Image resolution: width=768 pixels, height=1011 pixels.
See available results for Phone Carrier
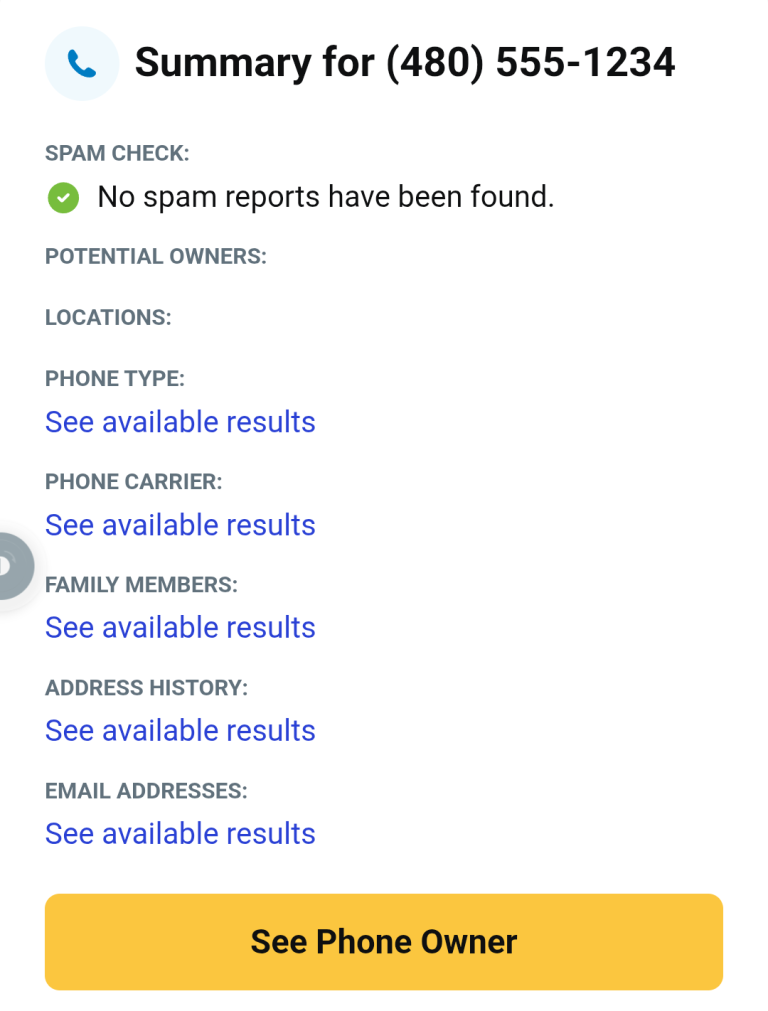(180, 525)
